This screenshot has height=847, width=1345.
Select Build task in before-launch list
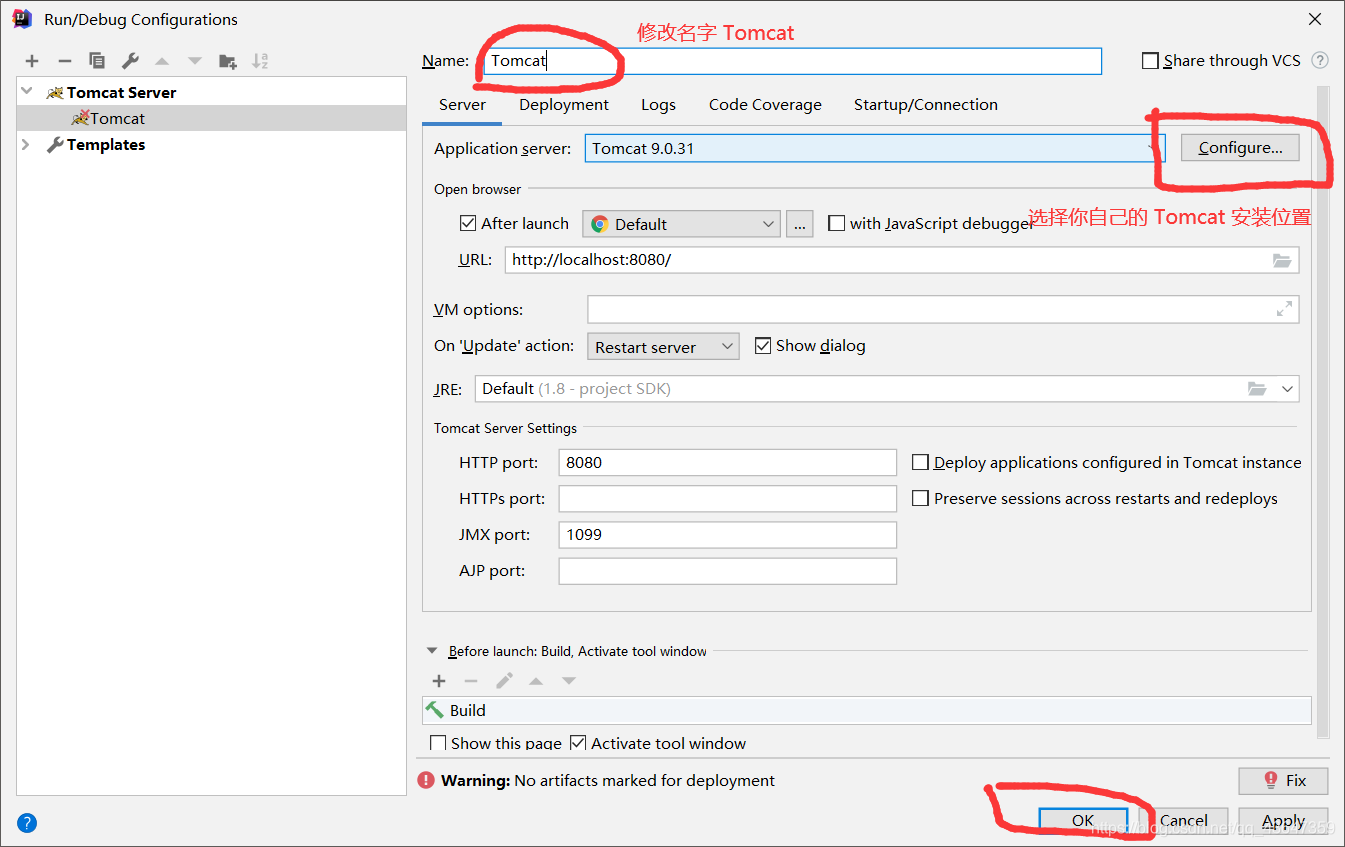[x=867, y=710]
